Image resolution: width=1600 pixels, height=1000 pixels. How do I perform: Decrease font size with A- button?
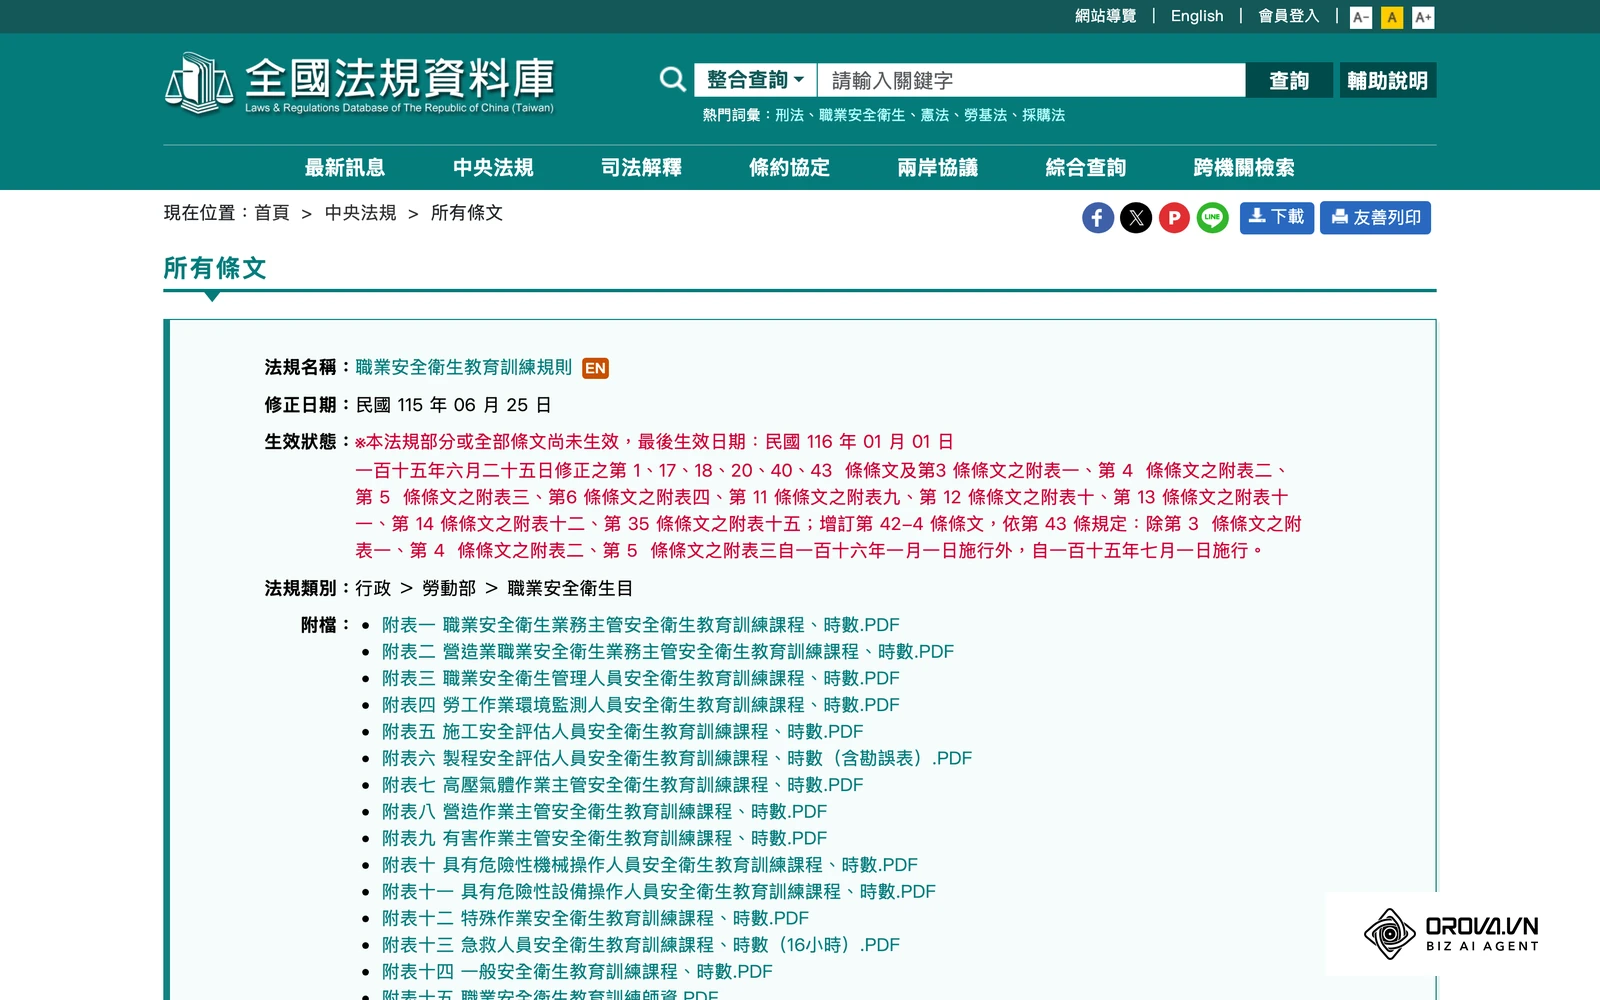click(x=1360, y=17)
